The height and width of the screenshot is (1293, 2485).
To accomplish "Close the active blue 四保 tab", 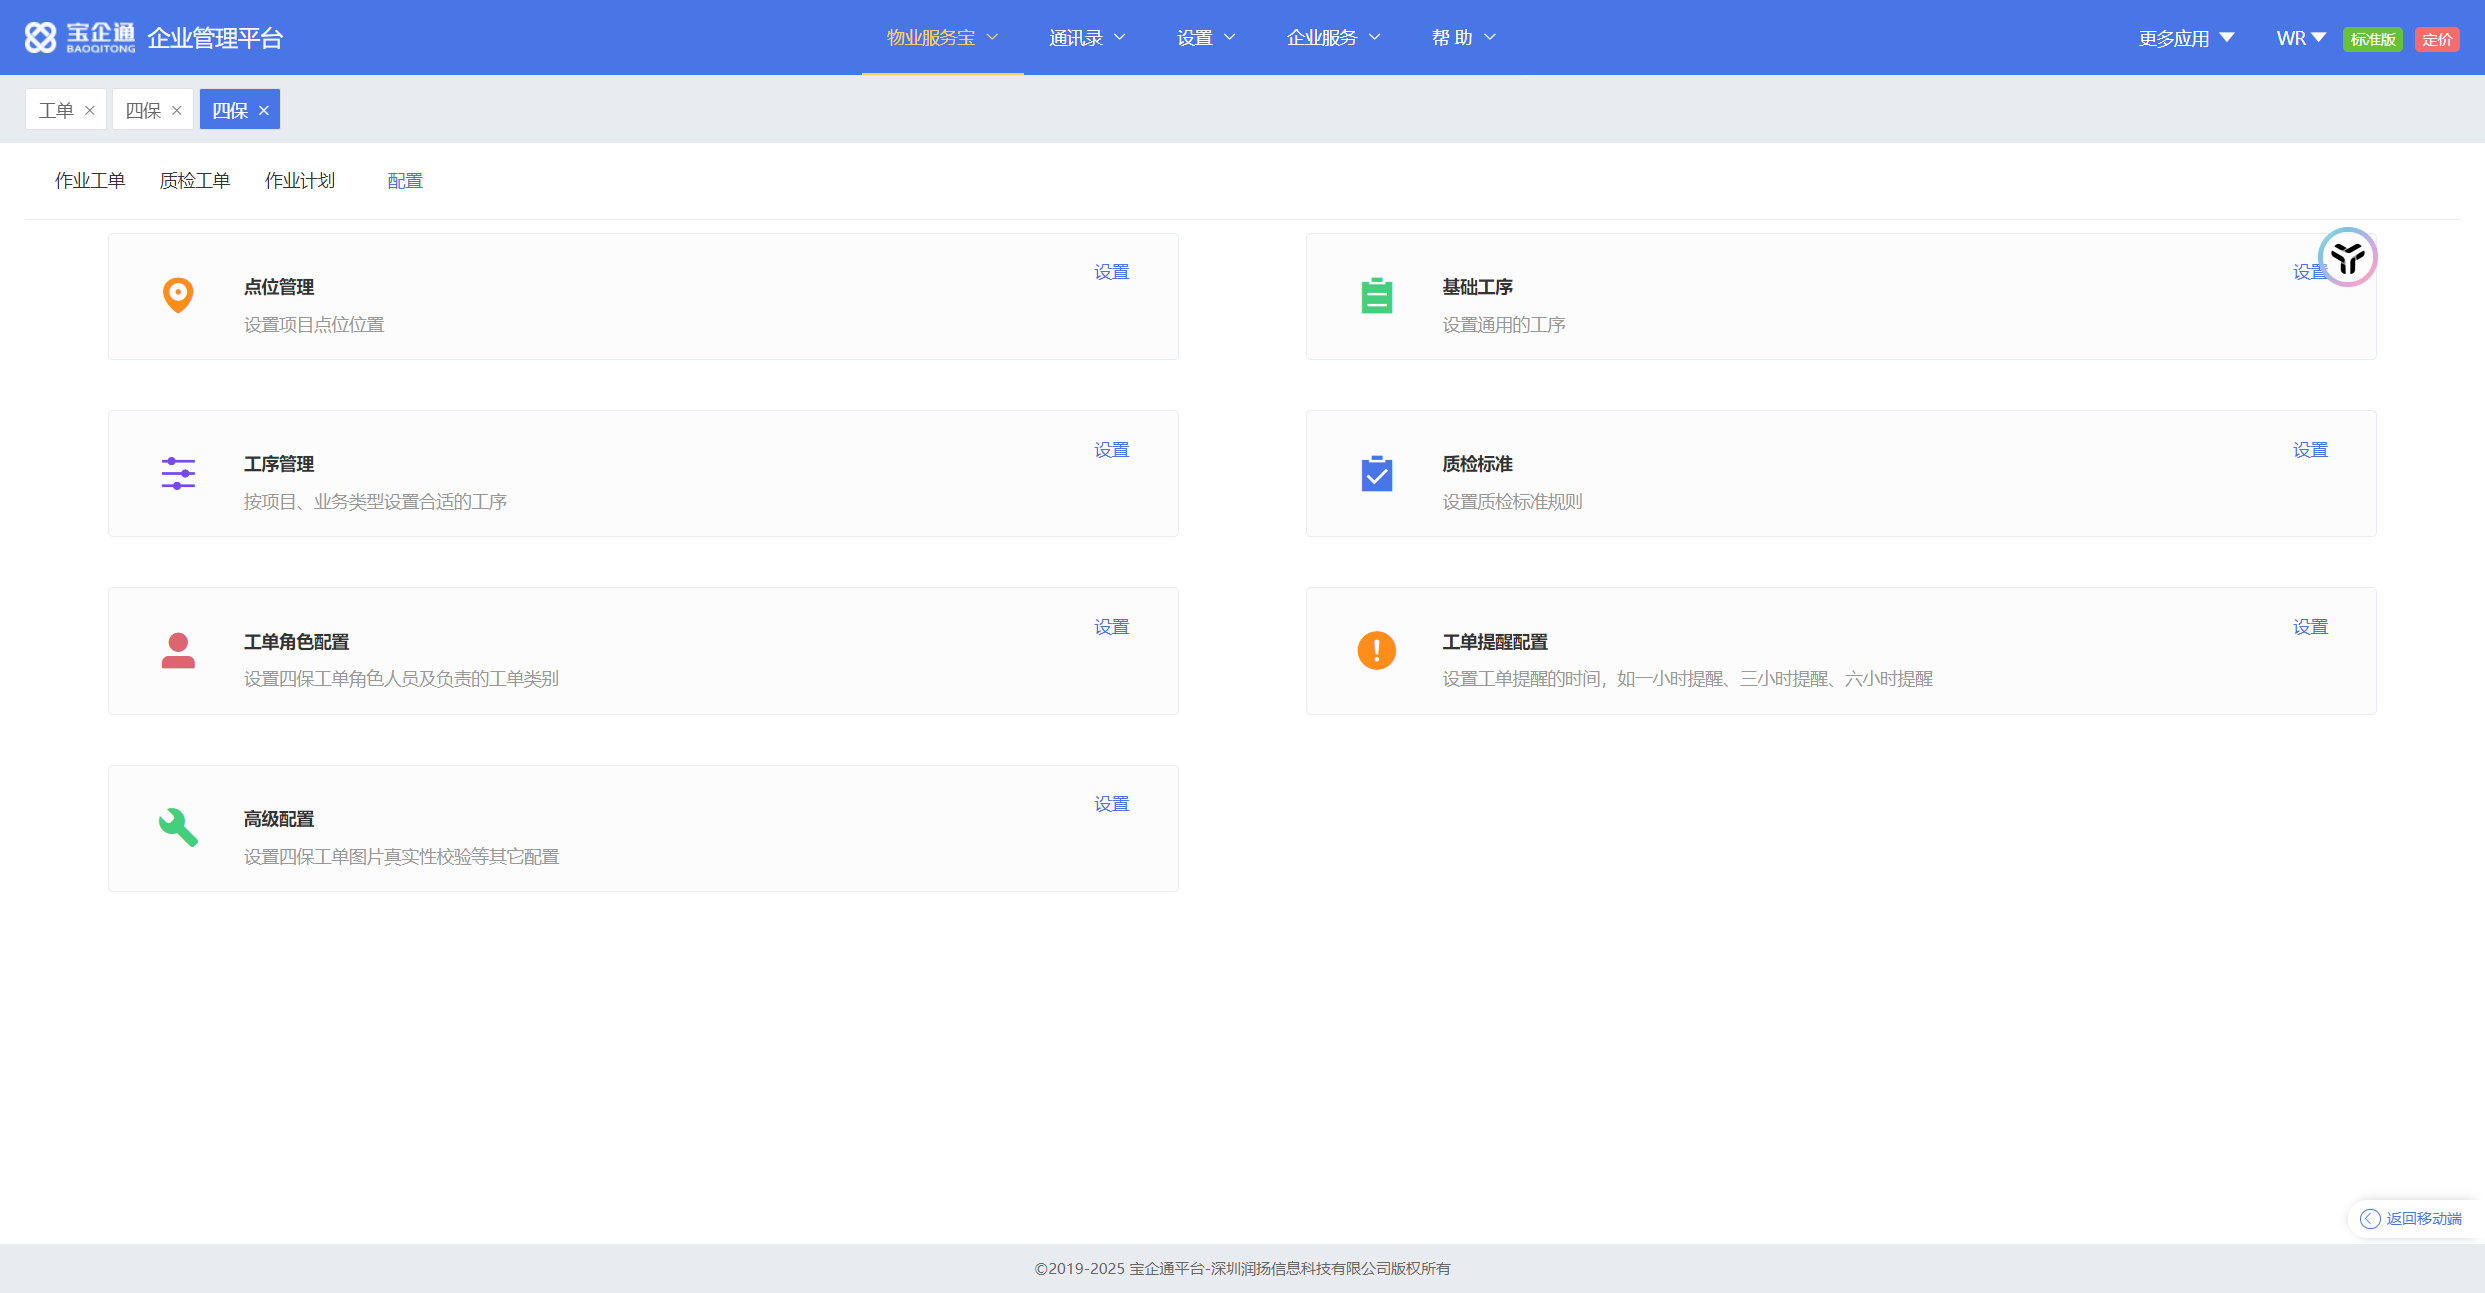I will [264, 111].
